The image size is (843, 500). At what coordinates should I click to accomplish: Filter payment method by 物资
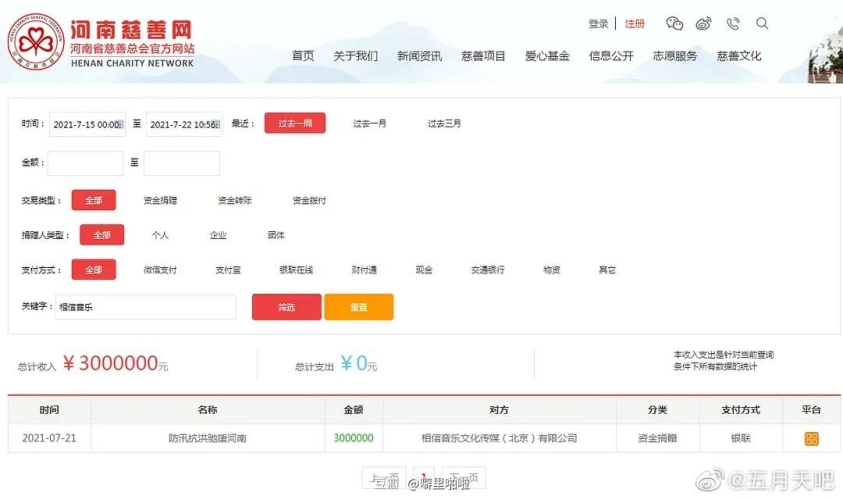point(552,270)
